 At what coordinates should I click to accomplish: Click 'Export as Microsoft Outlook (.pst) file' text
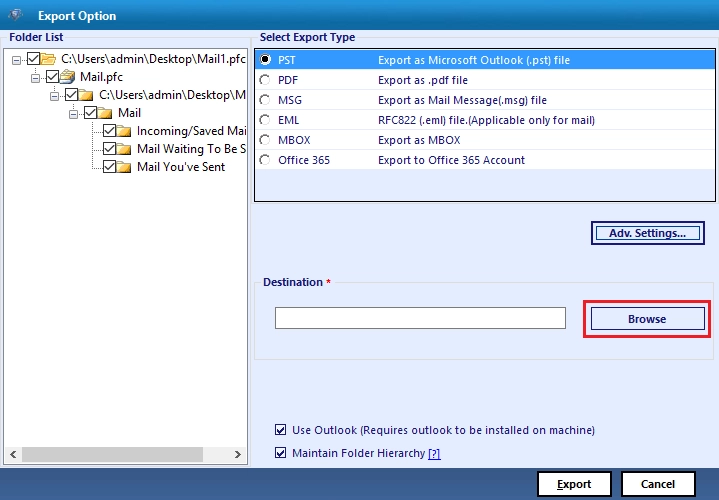coord(474,60)
